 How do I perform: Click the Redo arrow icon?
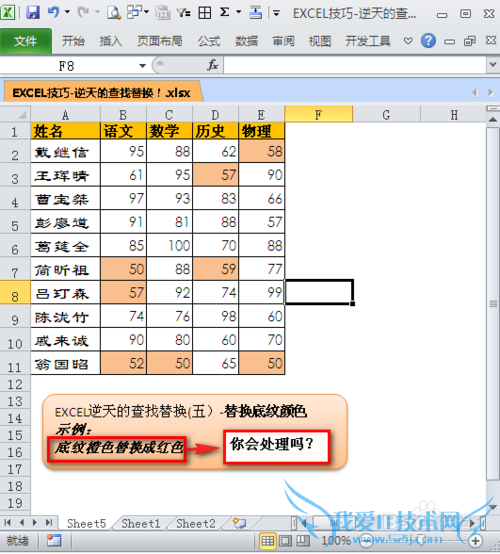pos(83,13)
